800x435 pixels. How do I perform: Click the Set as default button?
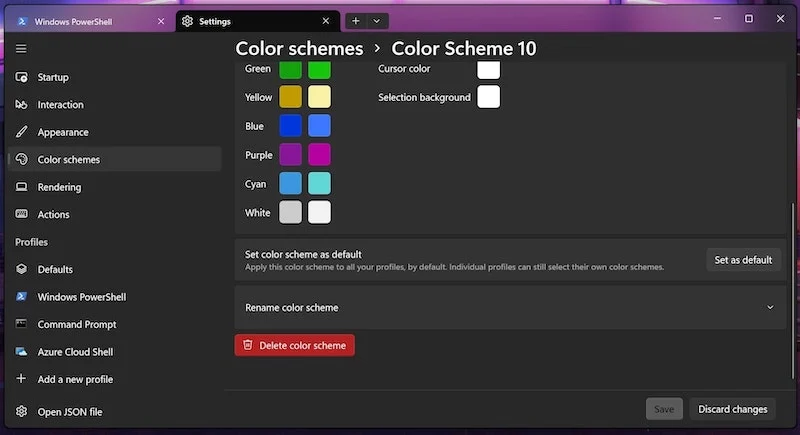743,260
